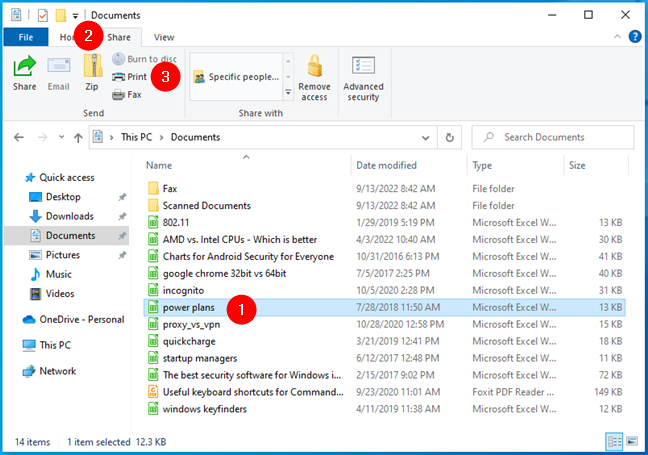Refresh the Documents folder view

[x=450, y=138]
